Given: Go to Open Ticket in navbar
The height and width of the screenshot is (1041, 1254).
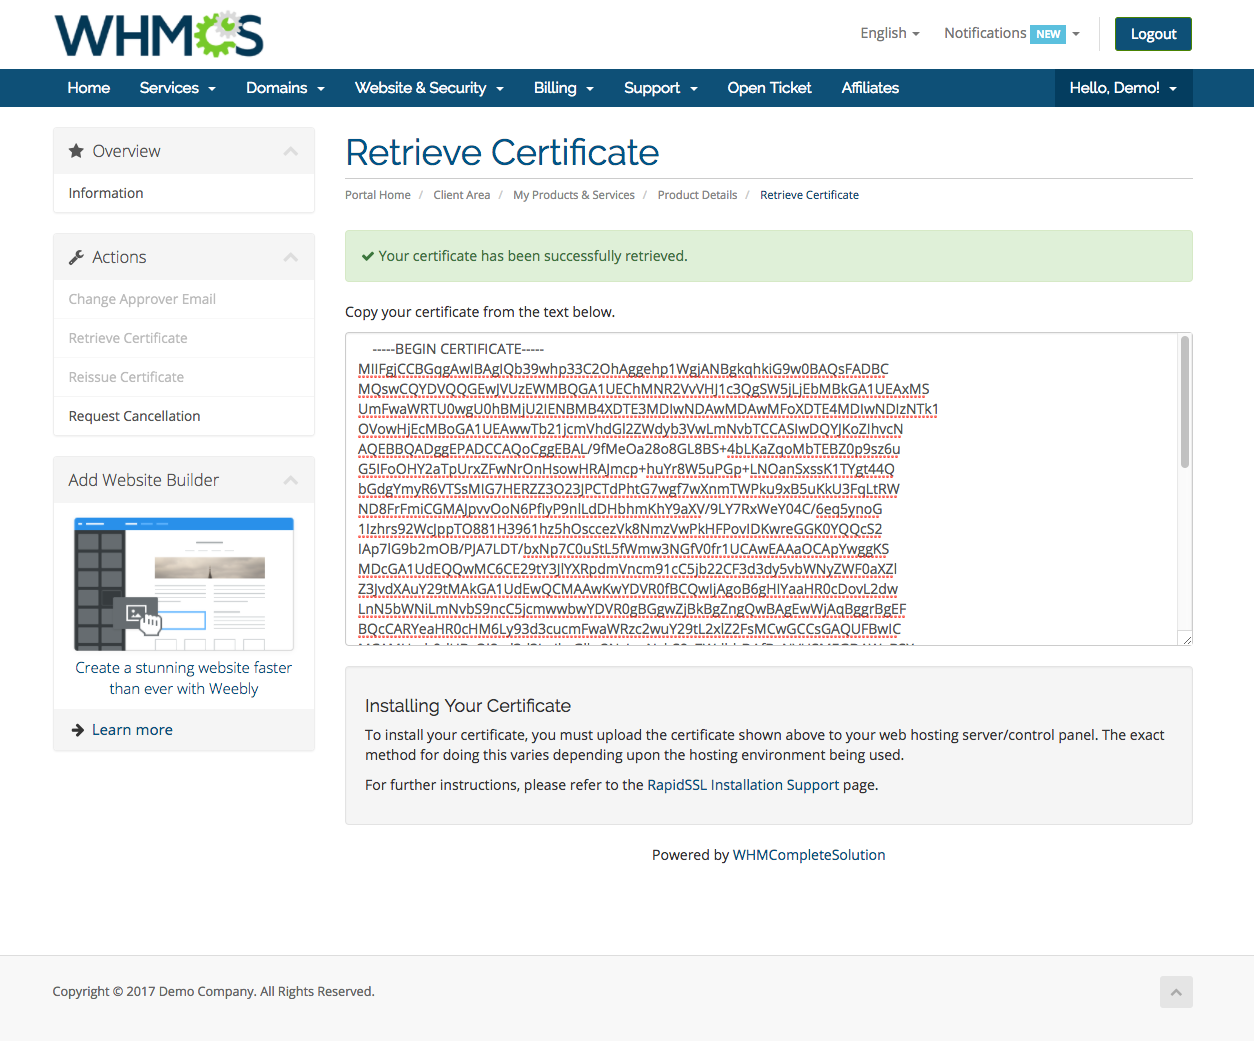Looking at the screenshot, I should click(769, 88).
